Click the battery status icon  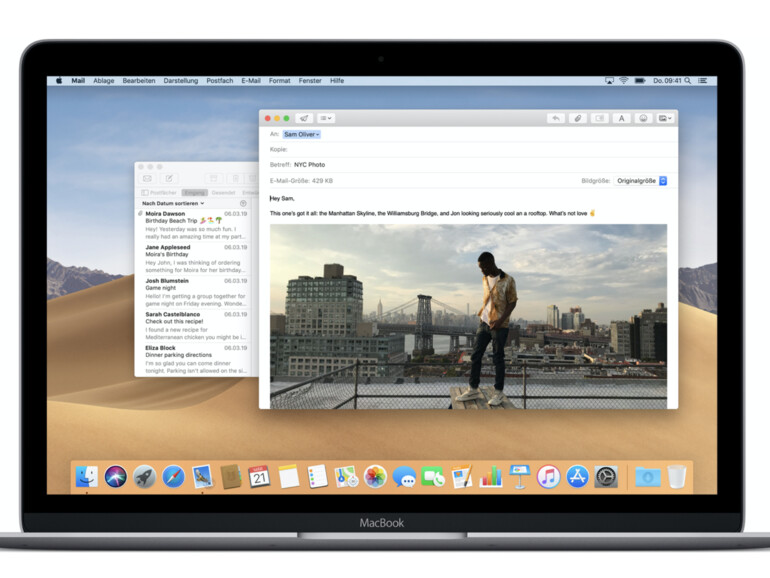click(640, 81)
